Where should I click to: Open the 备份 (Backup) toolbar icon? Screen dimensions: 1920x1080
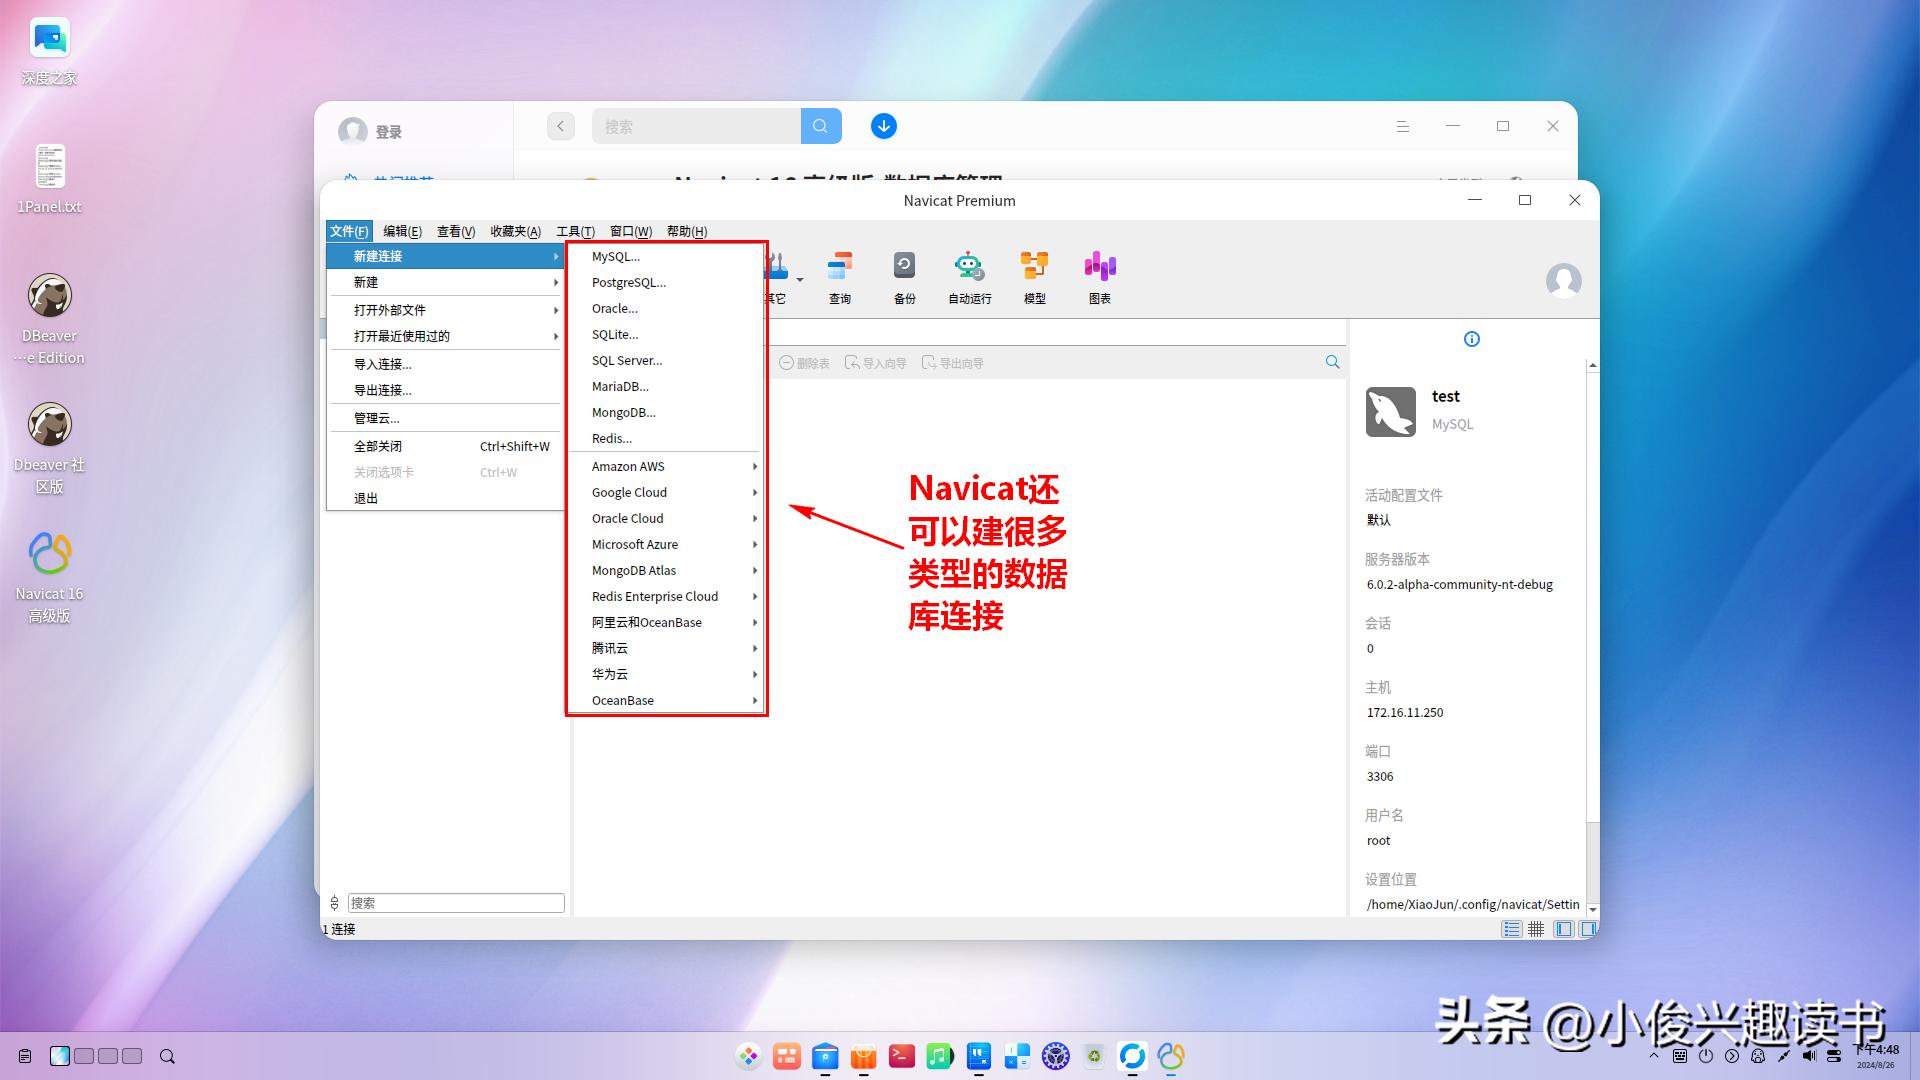[x=904, y=277]
